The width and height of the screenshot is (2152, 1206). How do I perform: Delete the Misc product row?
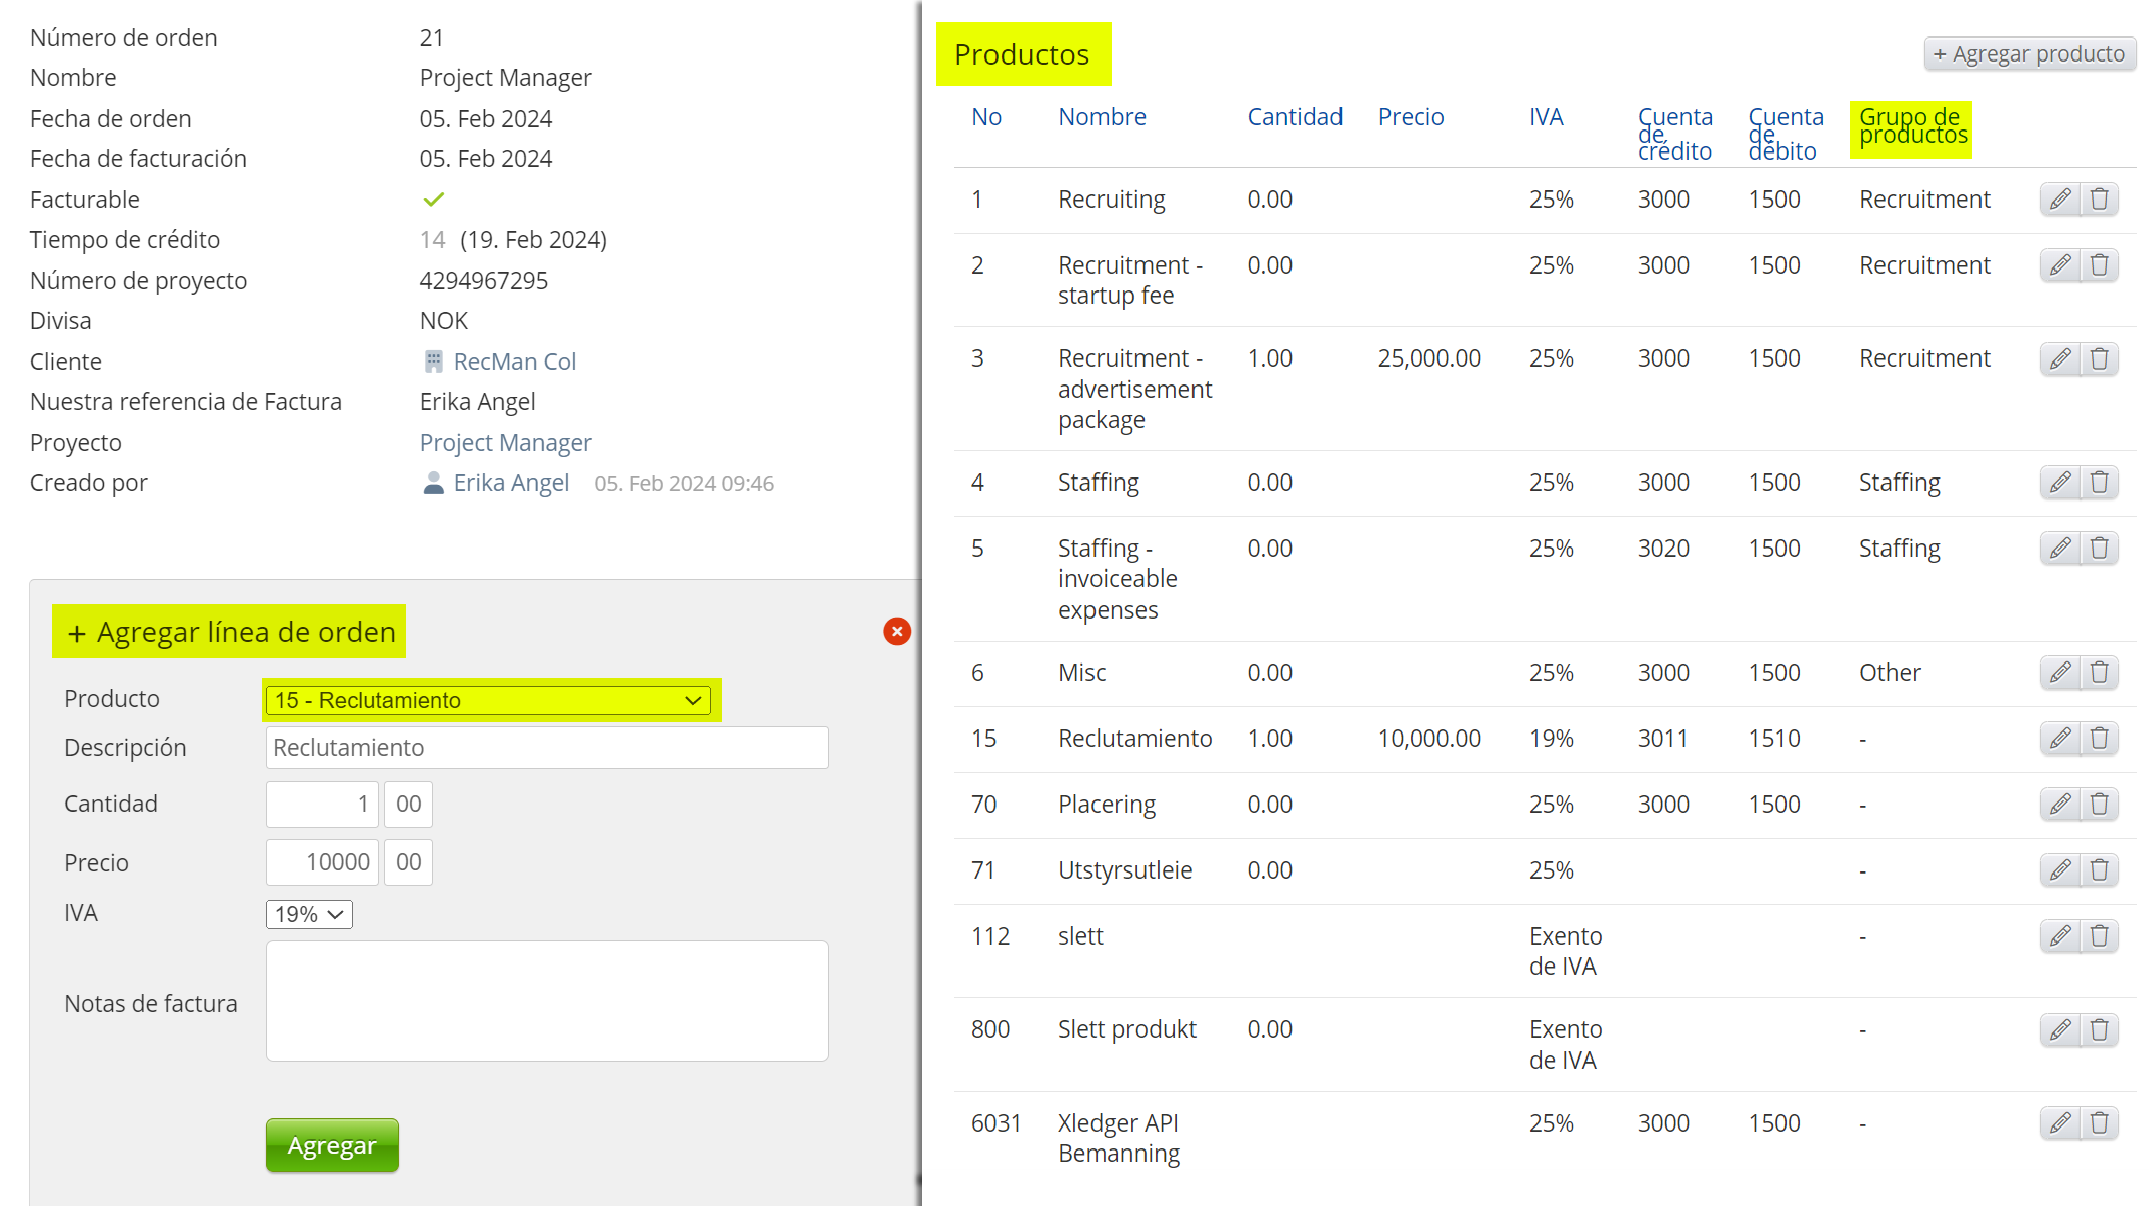(x=2099, y=672)
